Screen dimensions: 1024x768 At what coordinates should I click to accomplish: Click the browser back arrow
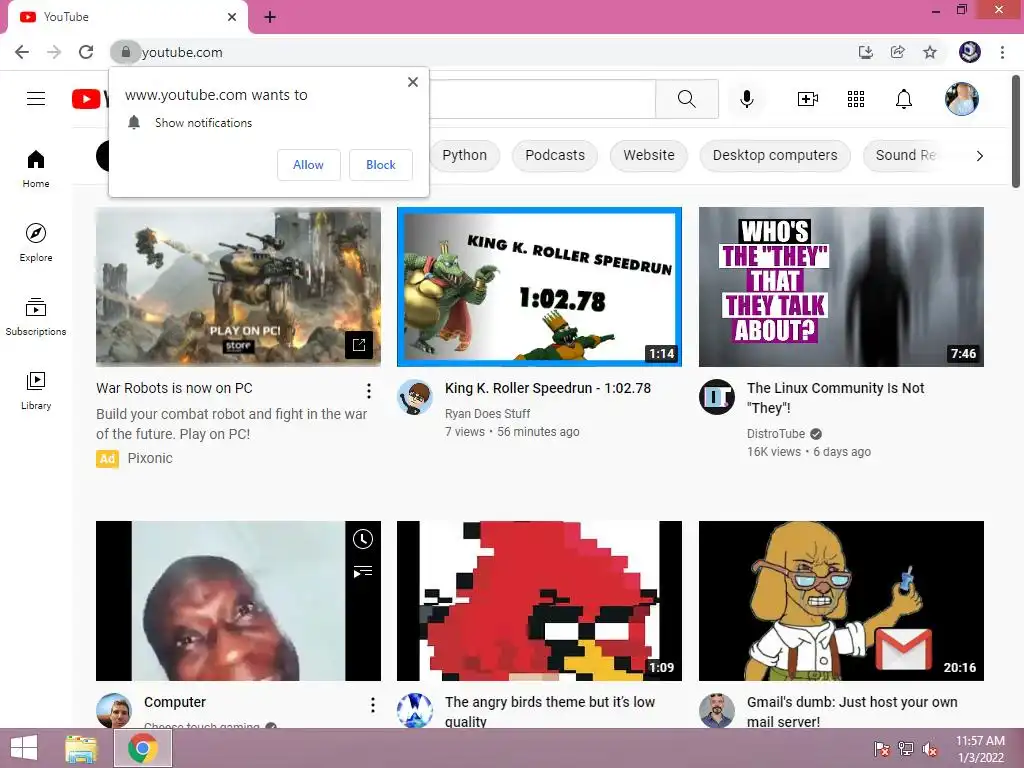click(22, 52)
